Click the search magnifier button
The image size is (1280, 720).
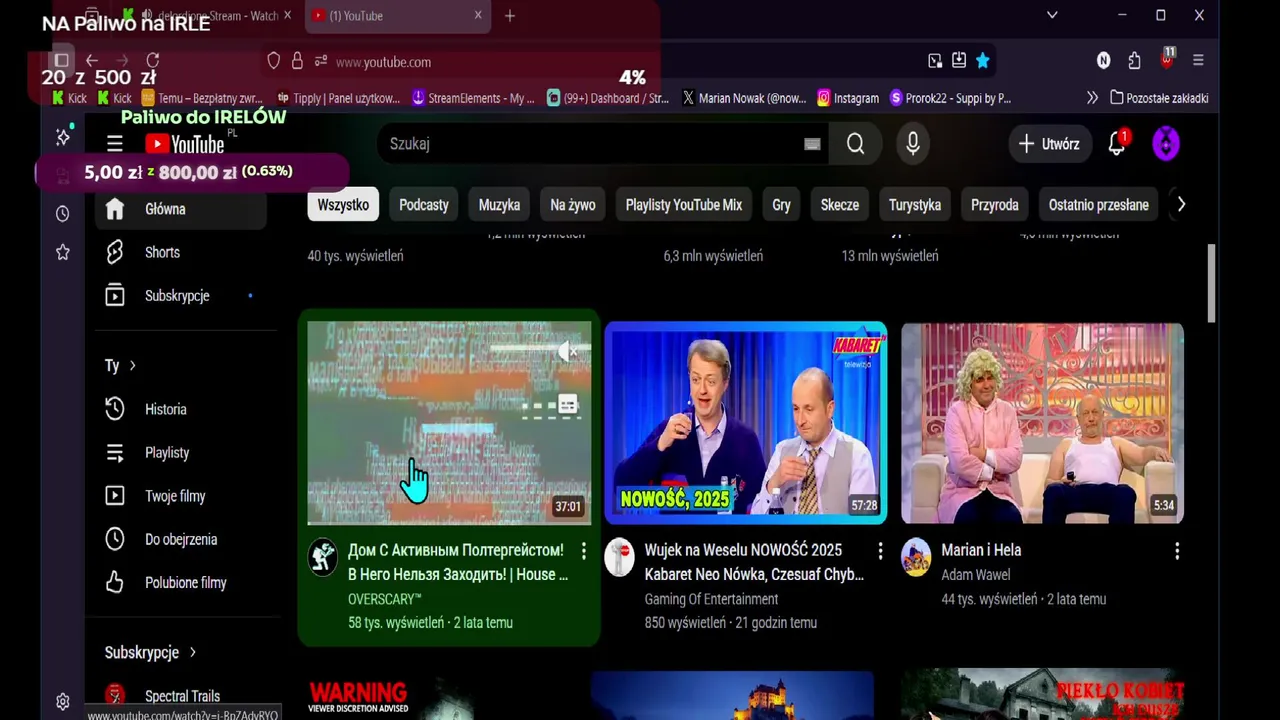(855, 144)
